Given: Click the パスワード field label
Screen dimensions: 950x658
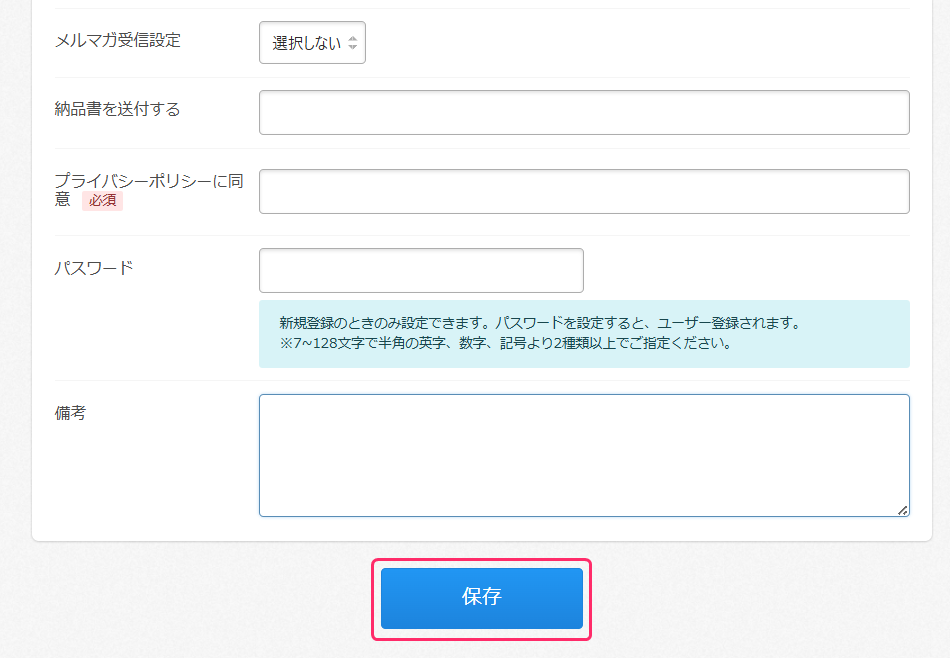Looking at the screenshot, I should (93, 268).
